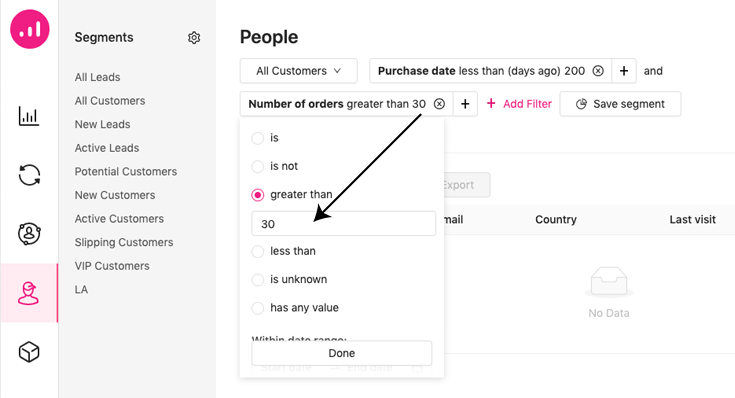This screenshot has height=398, width=735.
Task: Remove the Number of orders filter
Action: (439, 104)
